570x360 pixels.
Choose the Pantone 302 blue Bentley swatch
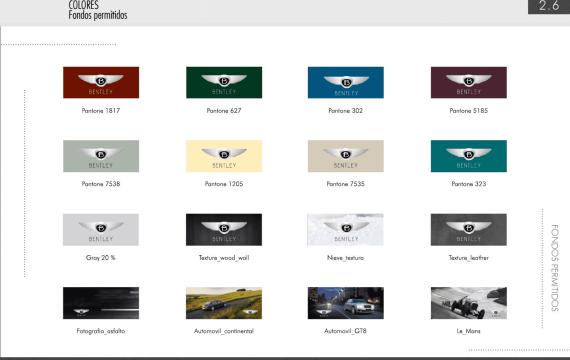[346, 83]
